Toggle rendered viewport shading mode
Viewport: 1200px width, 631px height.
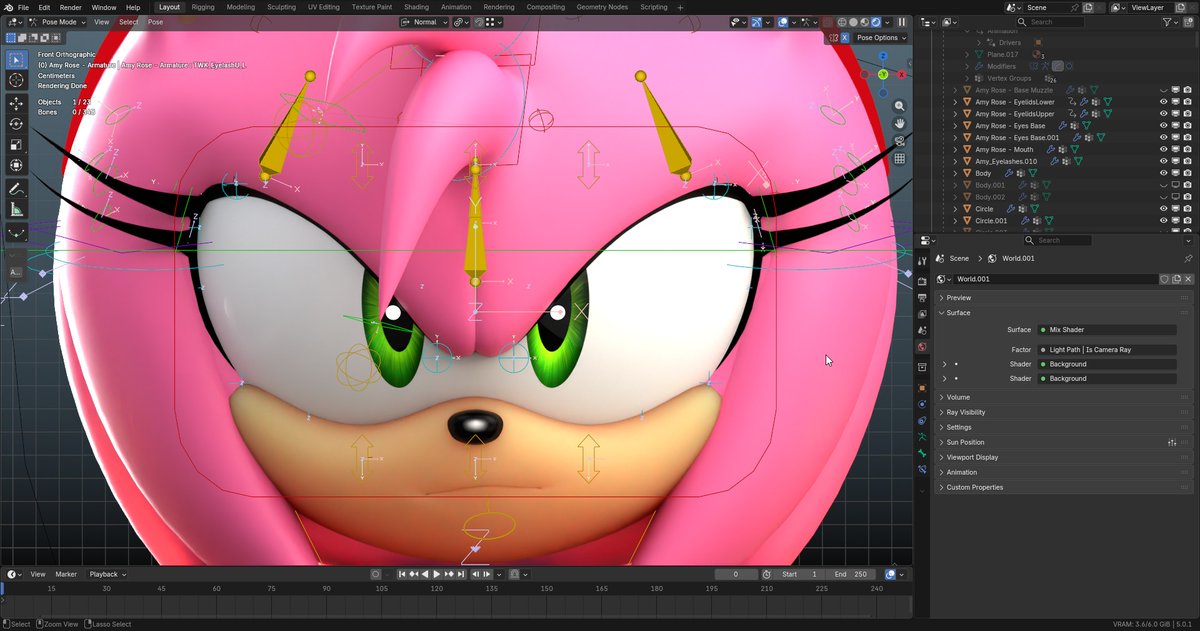tap(876, 22)
